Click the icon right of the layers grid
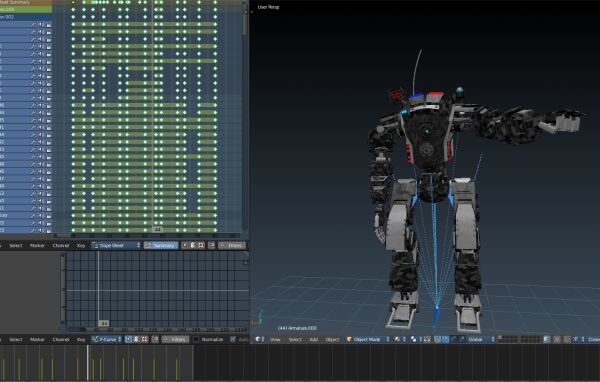600x382 pixels. pyautogui.click(x=547, y=340)
